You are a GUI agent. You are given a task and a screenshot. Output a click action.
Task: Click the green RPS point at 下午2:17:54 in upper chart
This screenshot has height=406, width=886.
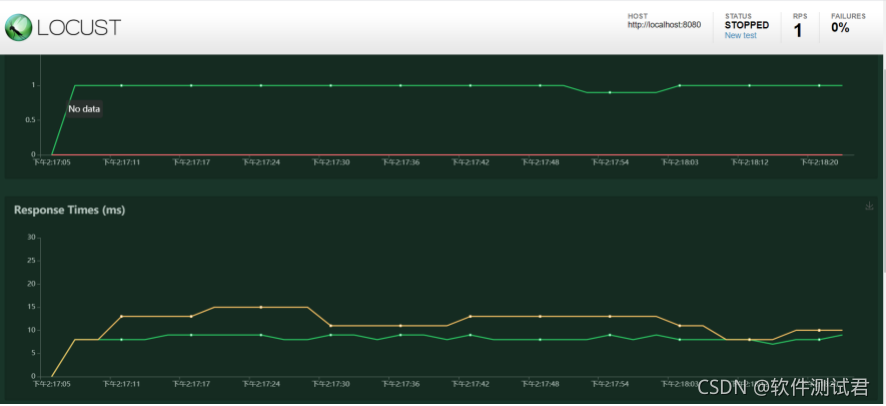coord(610,92)
